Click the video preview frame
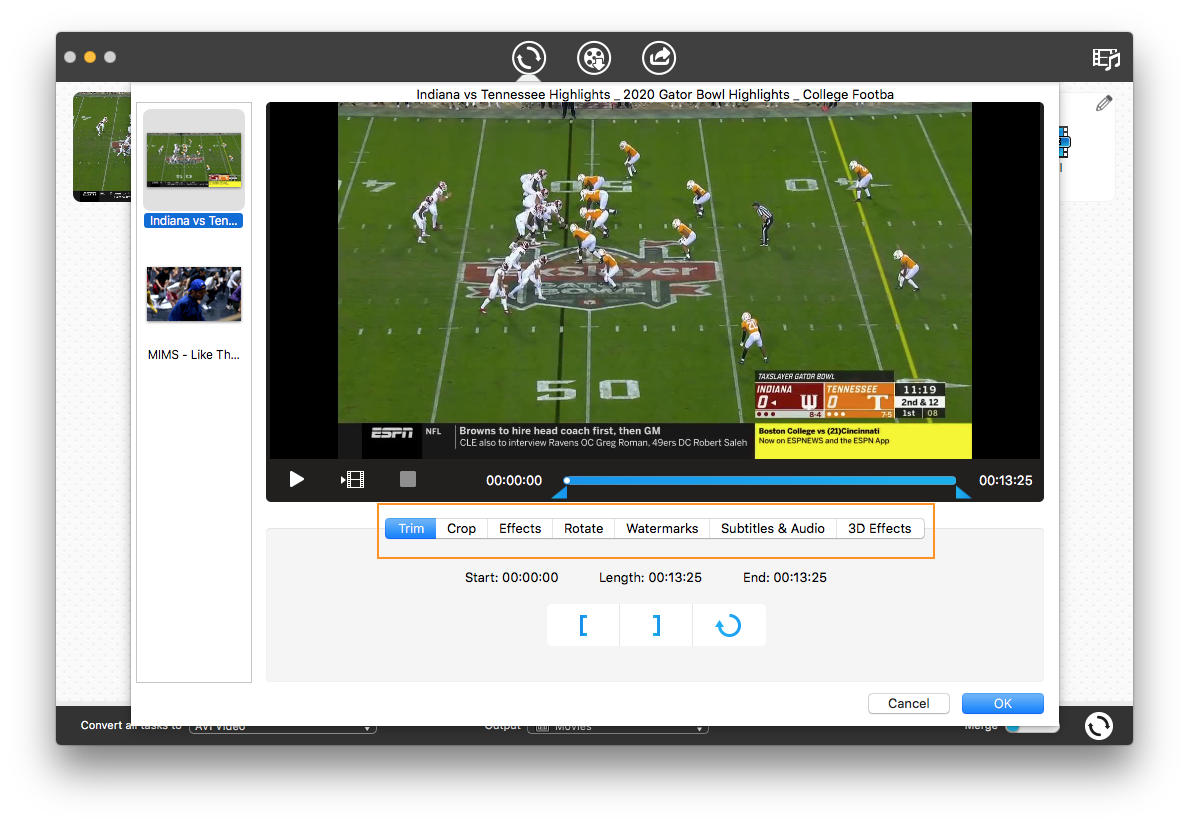Image resolution: width=1189 pixels, height=825 pixels. coord(654,281)
